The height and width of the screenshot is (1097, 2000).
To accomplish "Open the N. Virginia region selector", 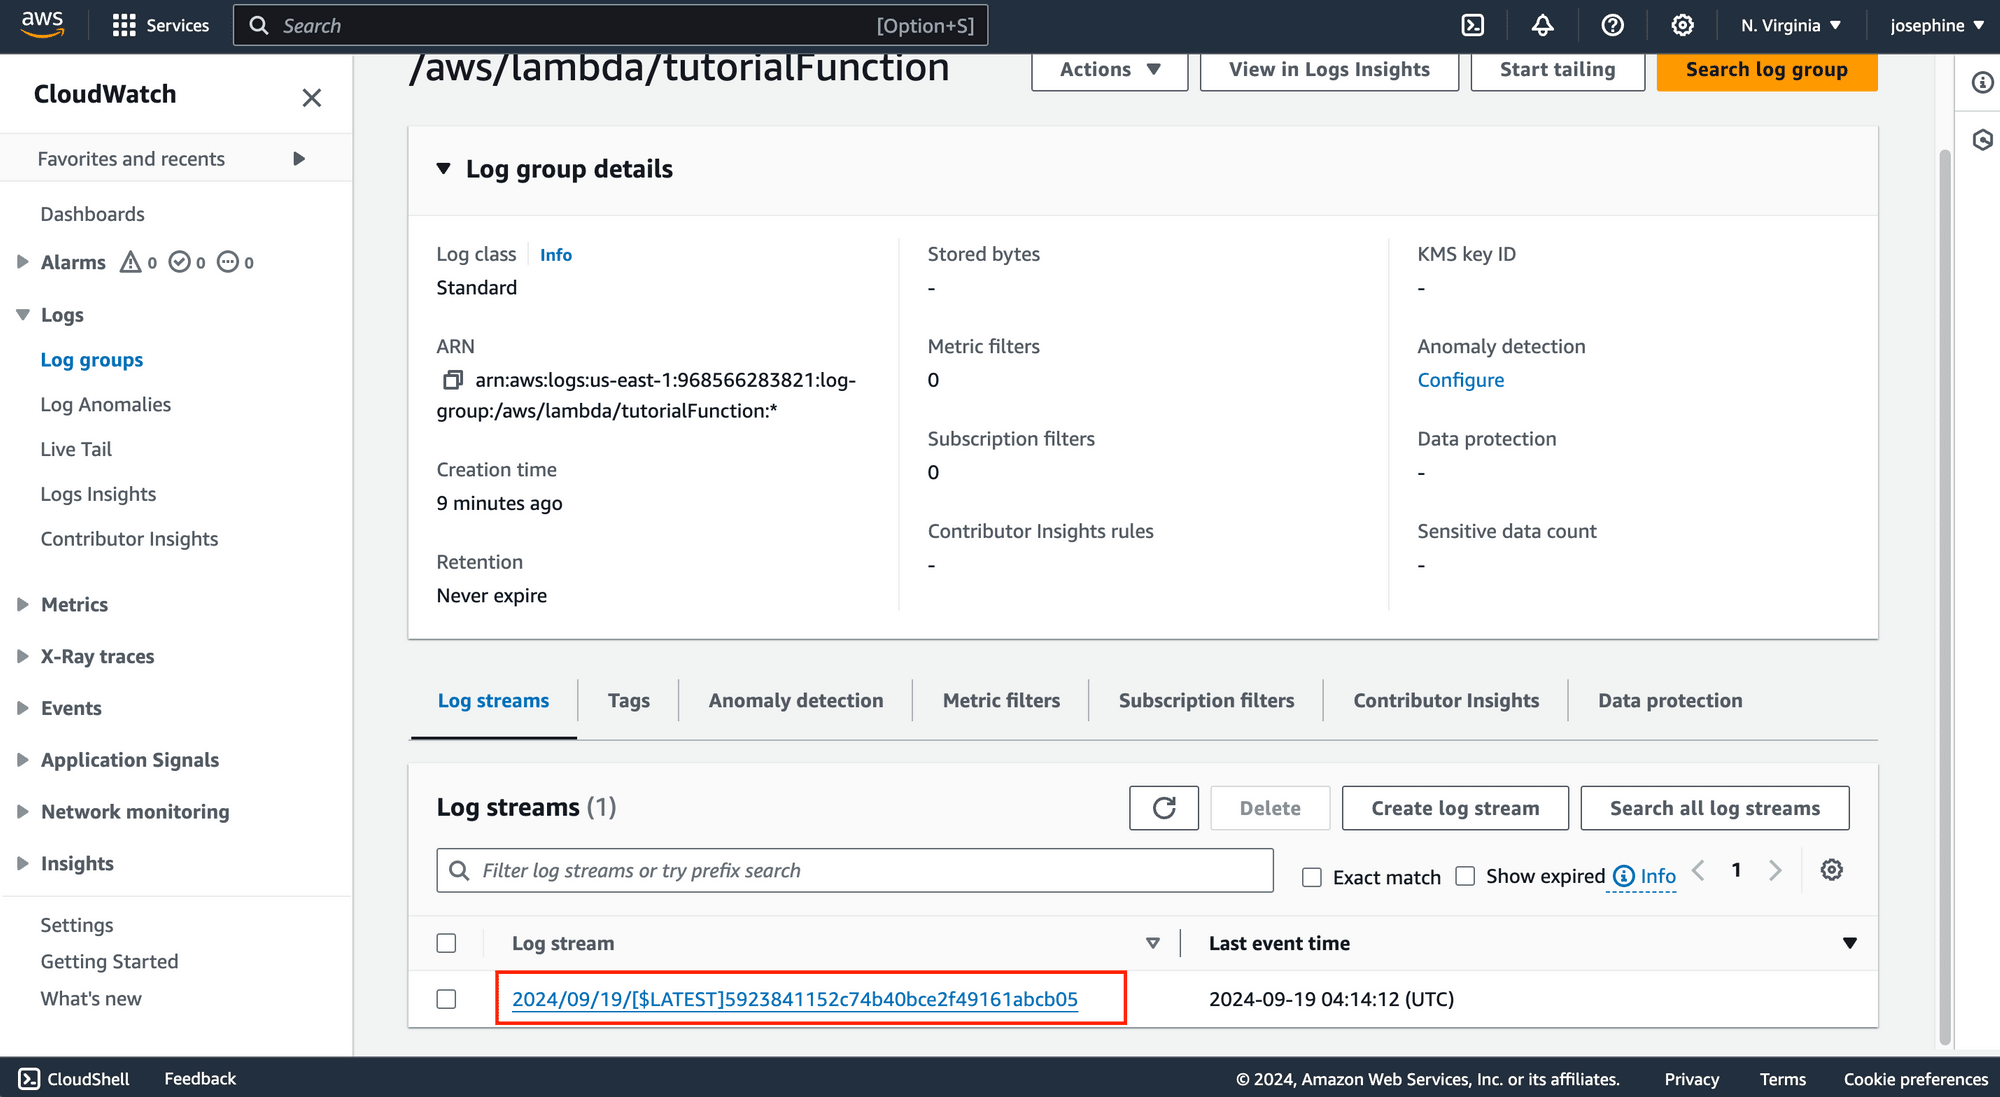I will (x=1790, y=25).
